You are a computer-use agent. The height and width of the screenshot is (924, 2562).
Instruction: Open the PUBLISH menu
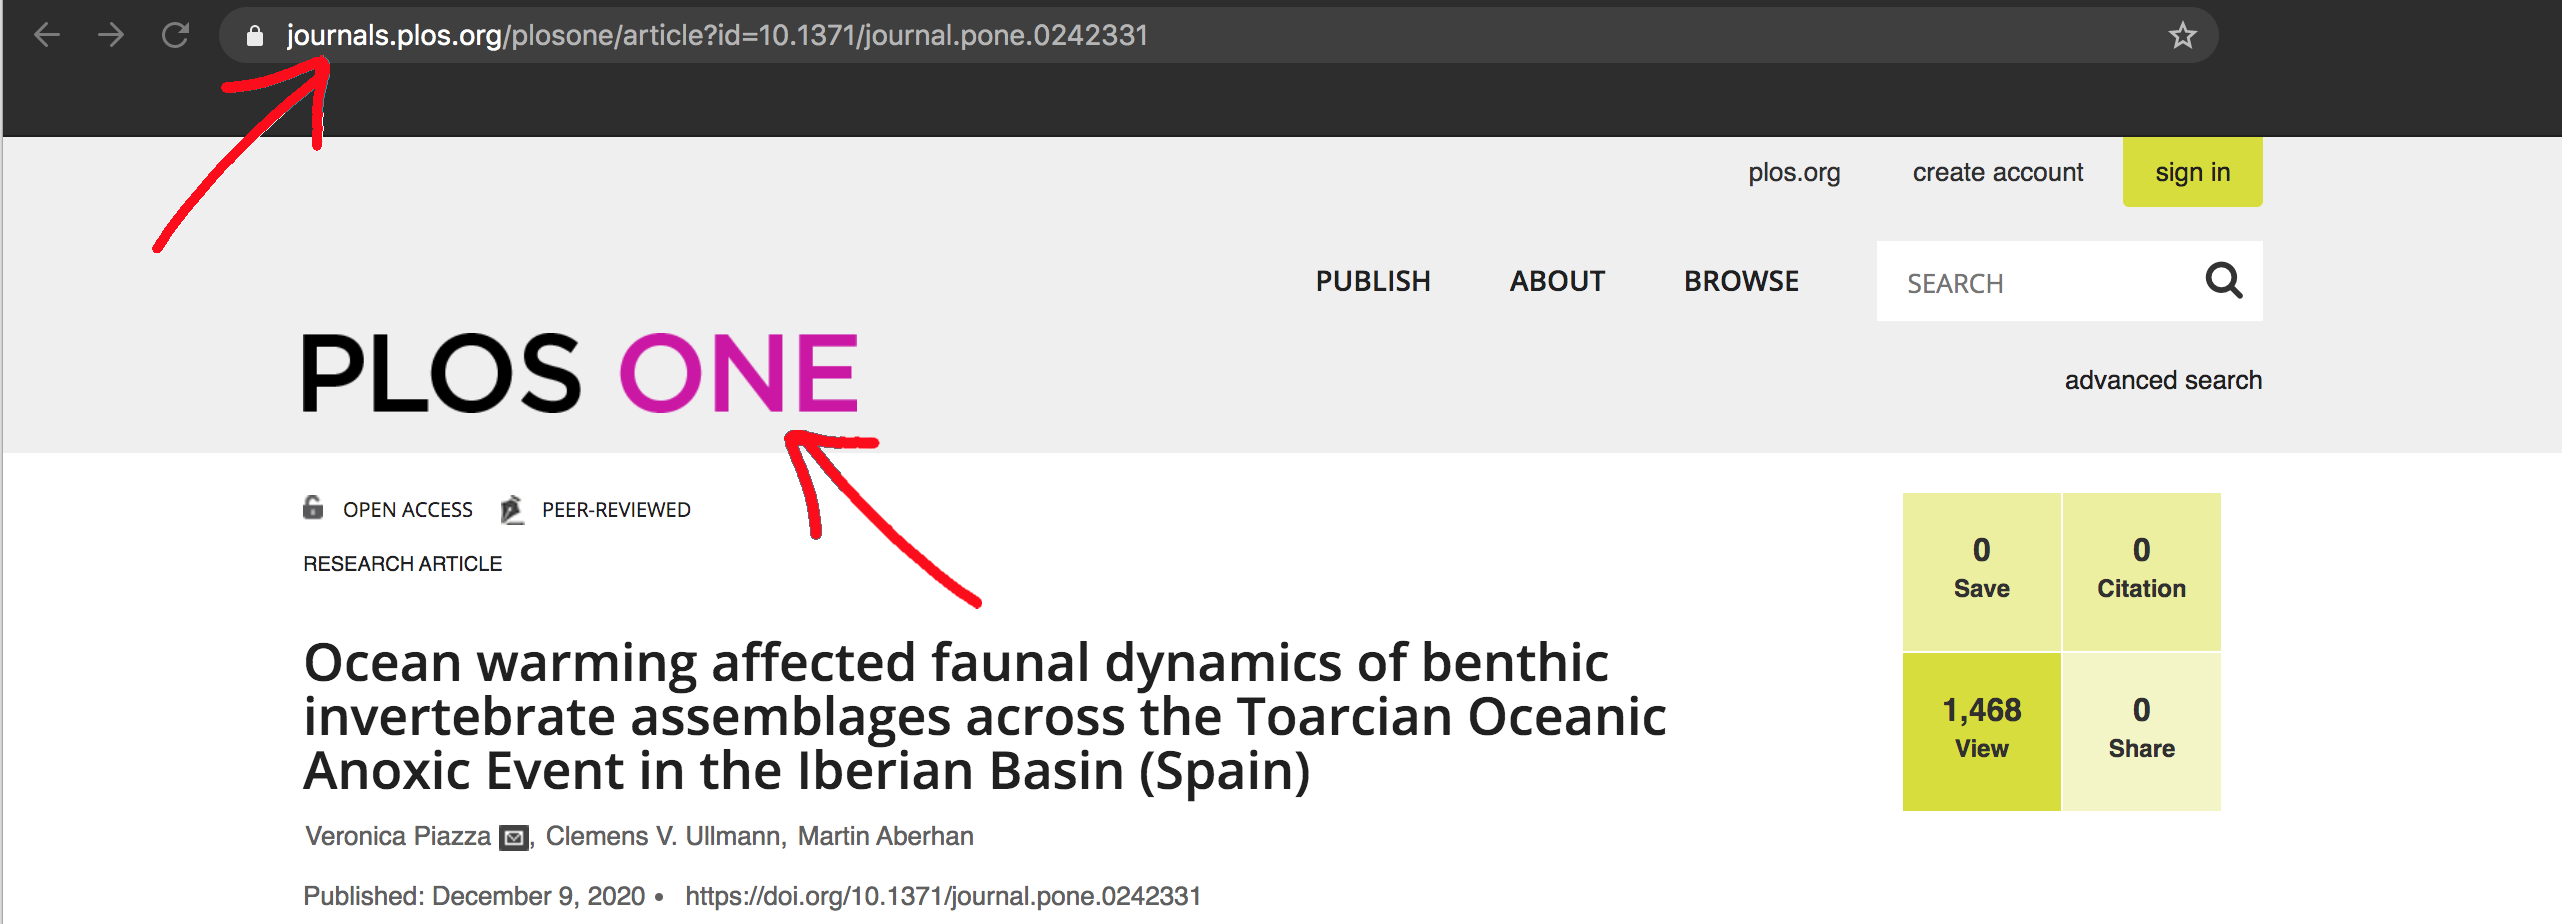pyautogui.click(x=1373, y=281)
